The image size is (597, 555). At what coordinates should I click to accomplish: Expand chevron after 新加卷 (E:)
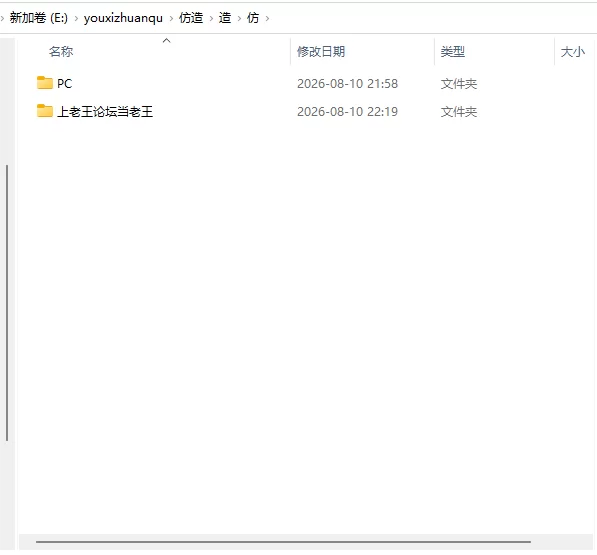point(76,18)
